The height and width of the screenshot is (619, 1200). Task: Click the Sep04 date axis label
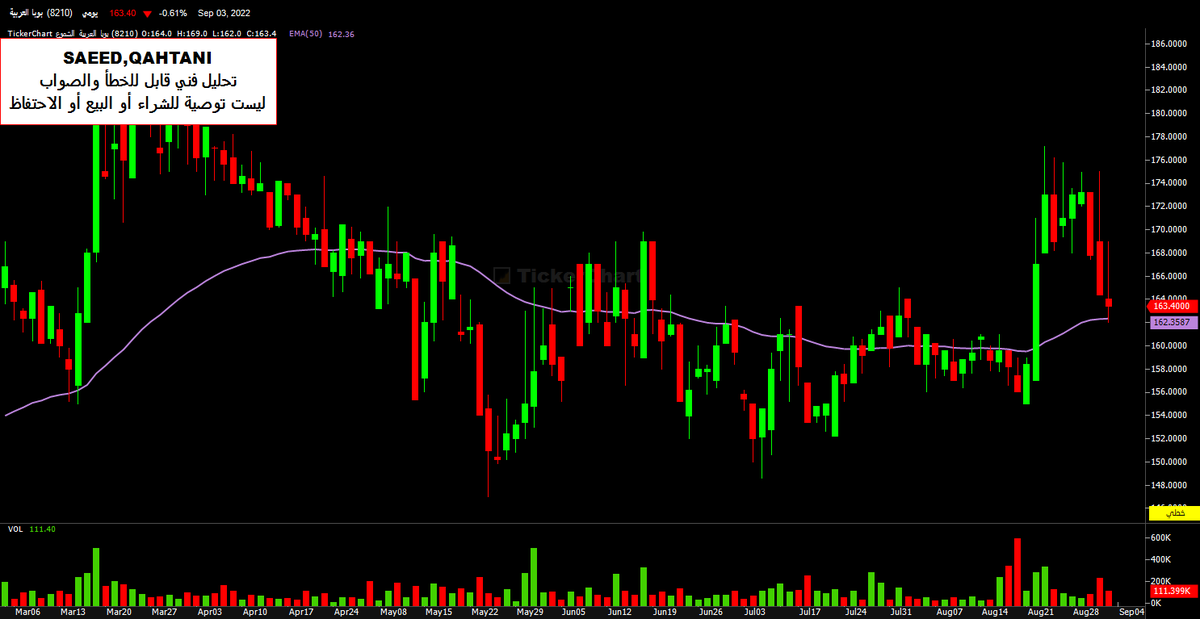(1131, 610)
